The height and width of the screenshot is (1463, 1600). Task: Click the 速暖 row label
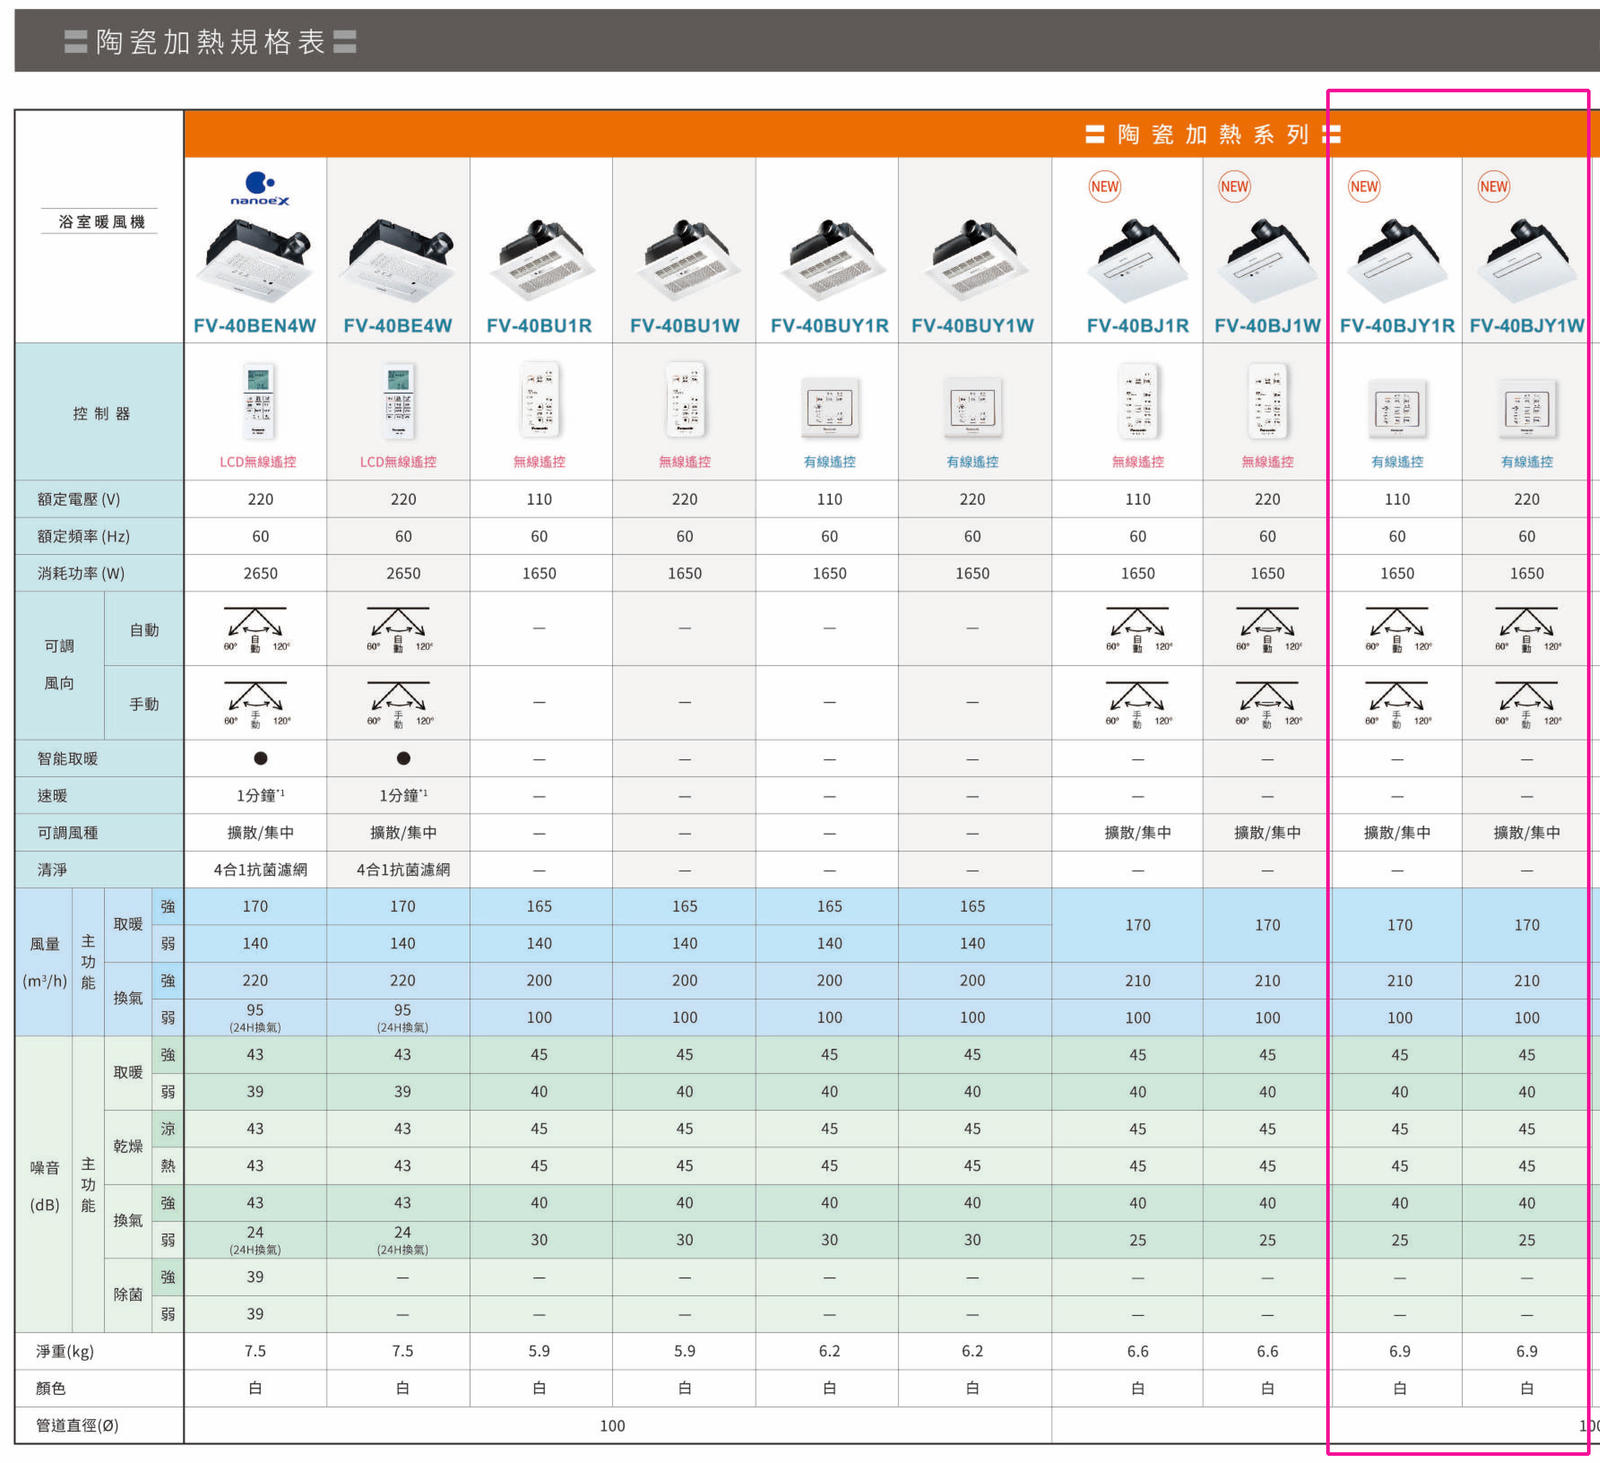coord(52,796)
